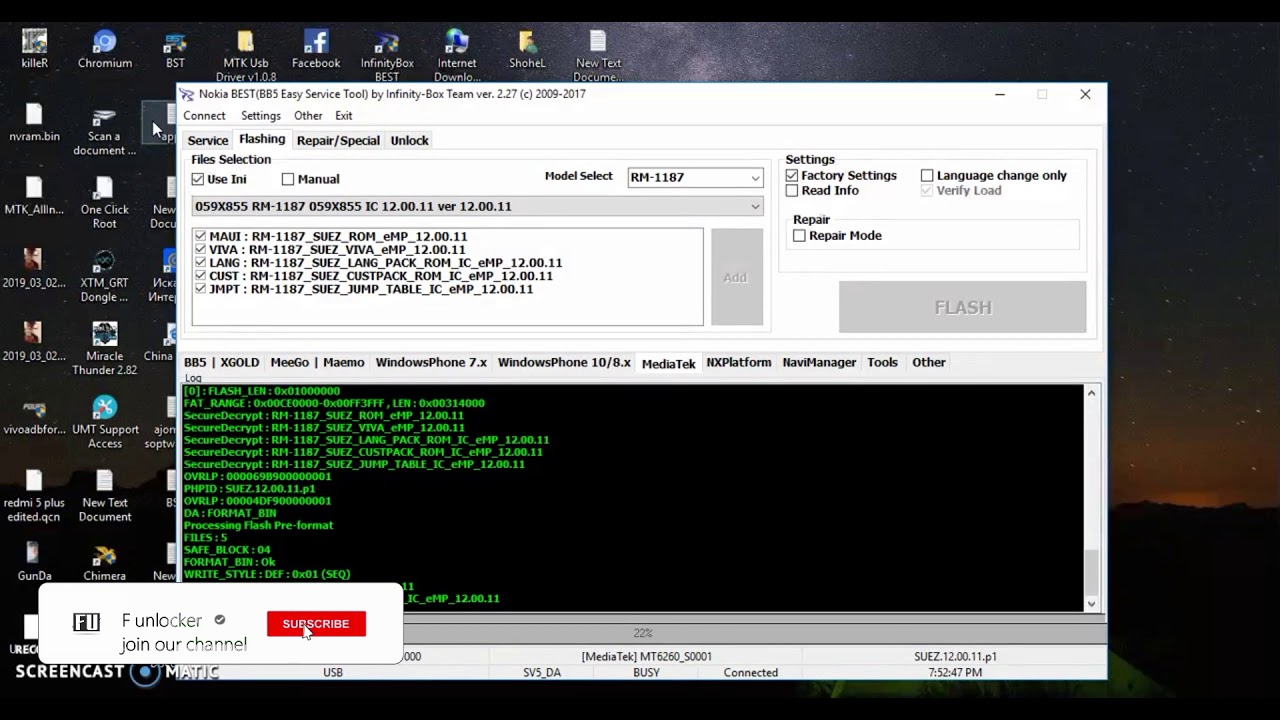Screen dimensions: 1280x720
Task: Open the ShoheL folder on desktop
Action: [x=527, y=48]
